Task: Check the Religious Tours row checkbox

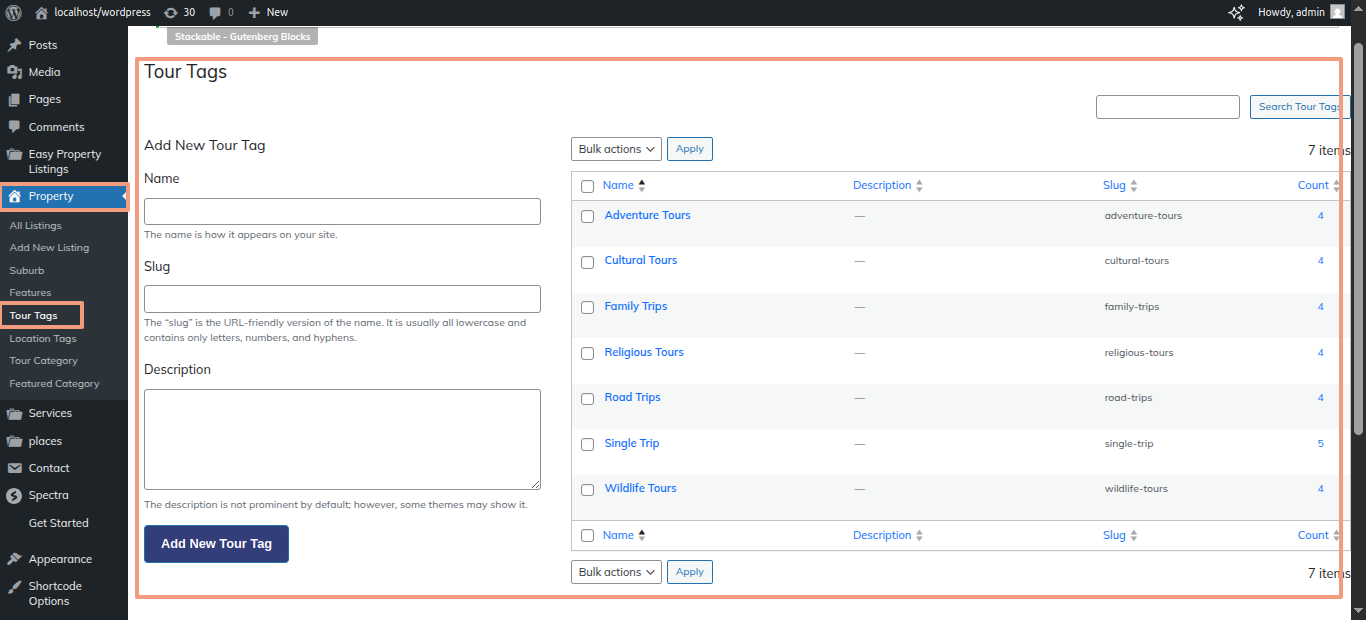Action: click(587, 353)
